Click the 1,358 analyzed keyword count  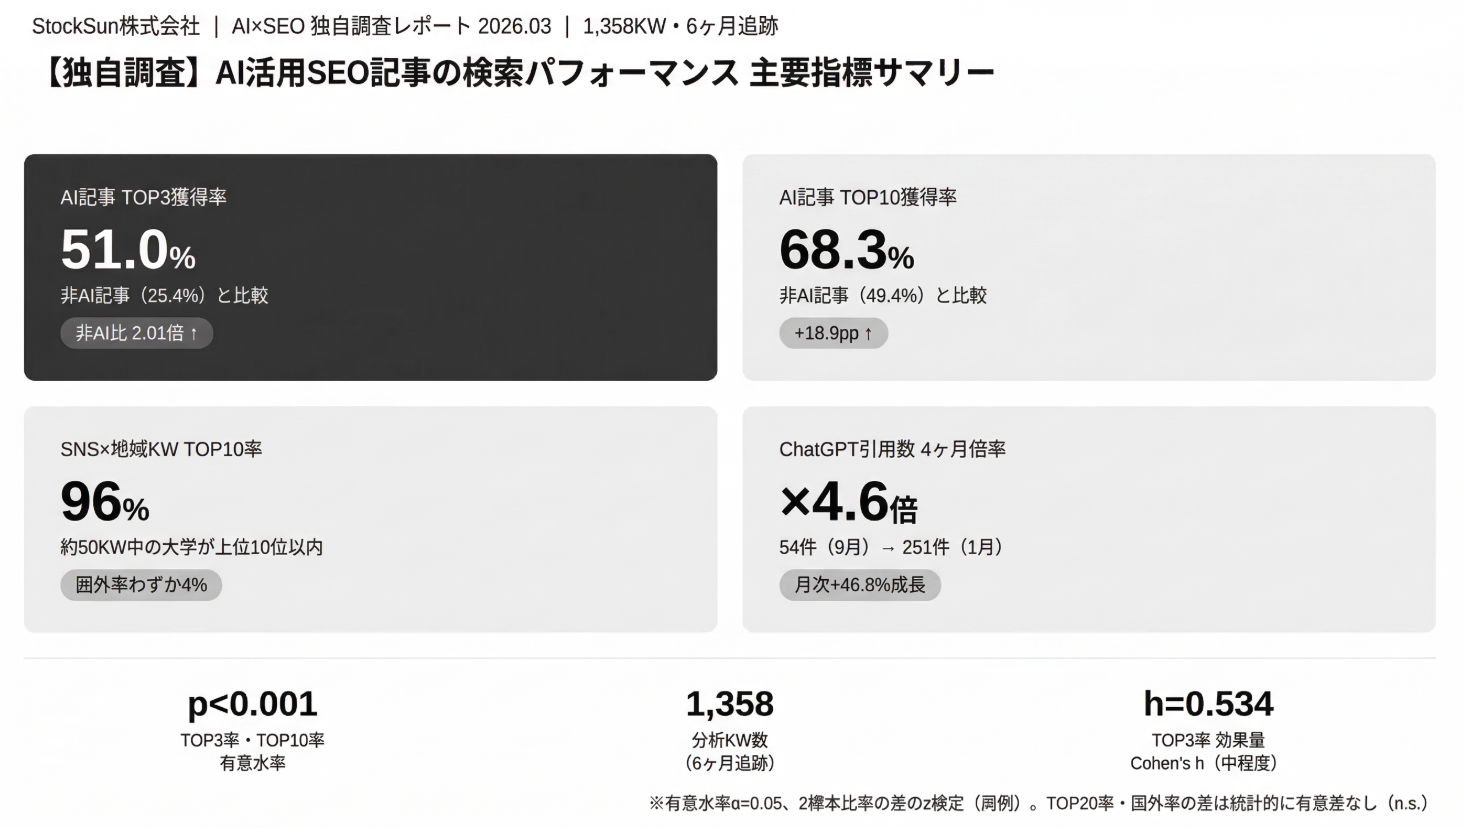(729, 704)
